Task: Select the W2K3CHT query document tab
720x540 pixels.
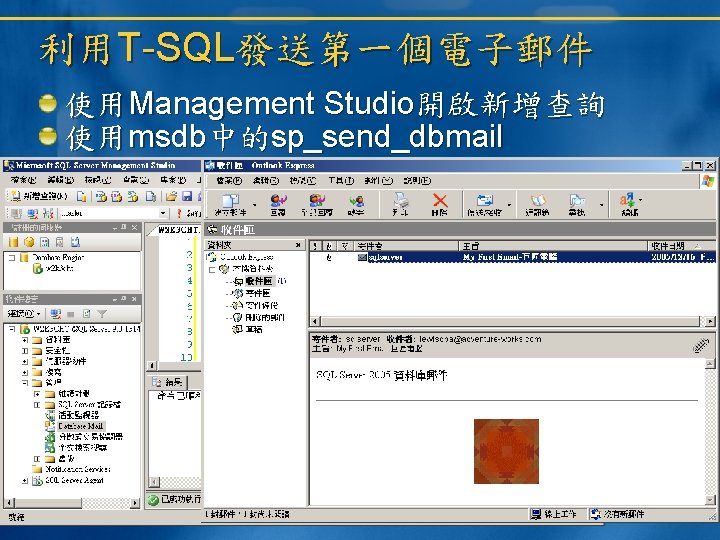Action: pyautogui.click(x=177, y=229)
